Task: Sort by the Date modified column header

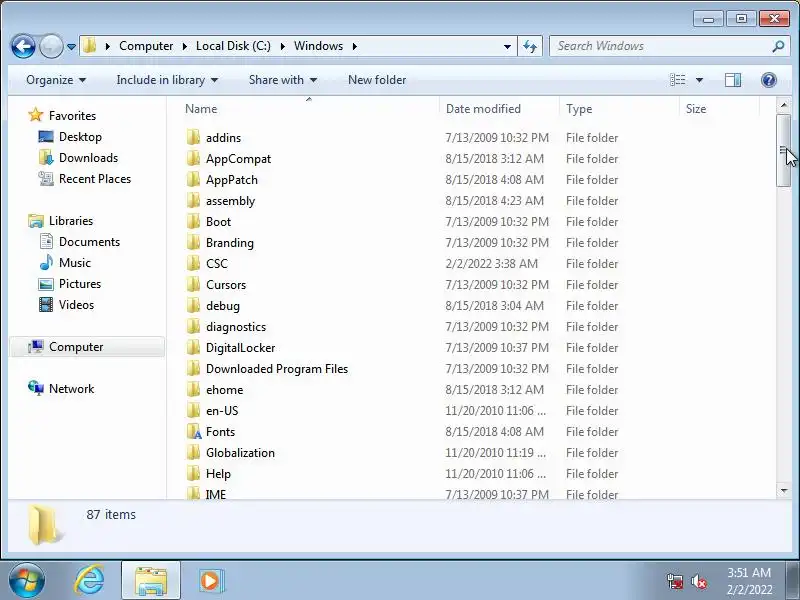Action: point(483,109)
